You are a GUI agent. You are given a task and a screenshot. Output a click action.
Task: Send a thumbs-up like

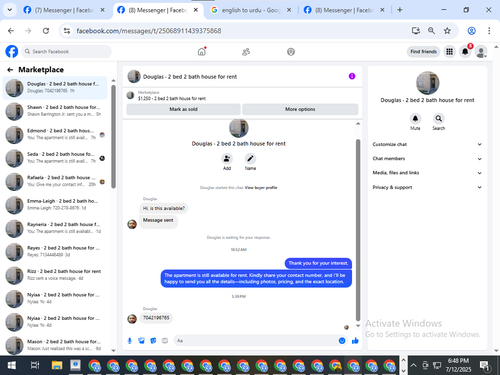pyautogui.click(x=355, y=341)
